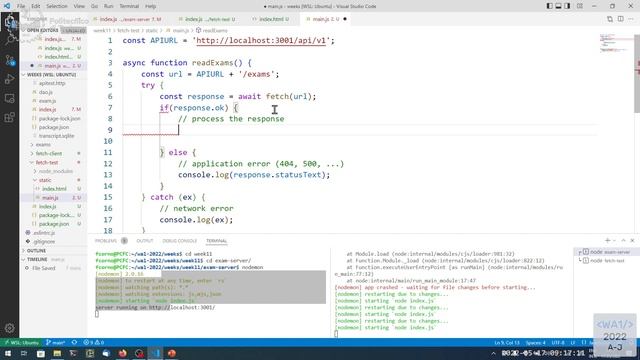Switch to index.js fetch-test editor tab

coord(210,19)
